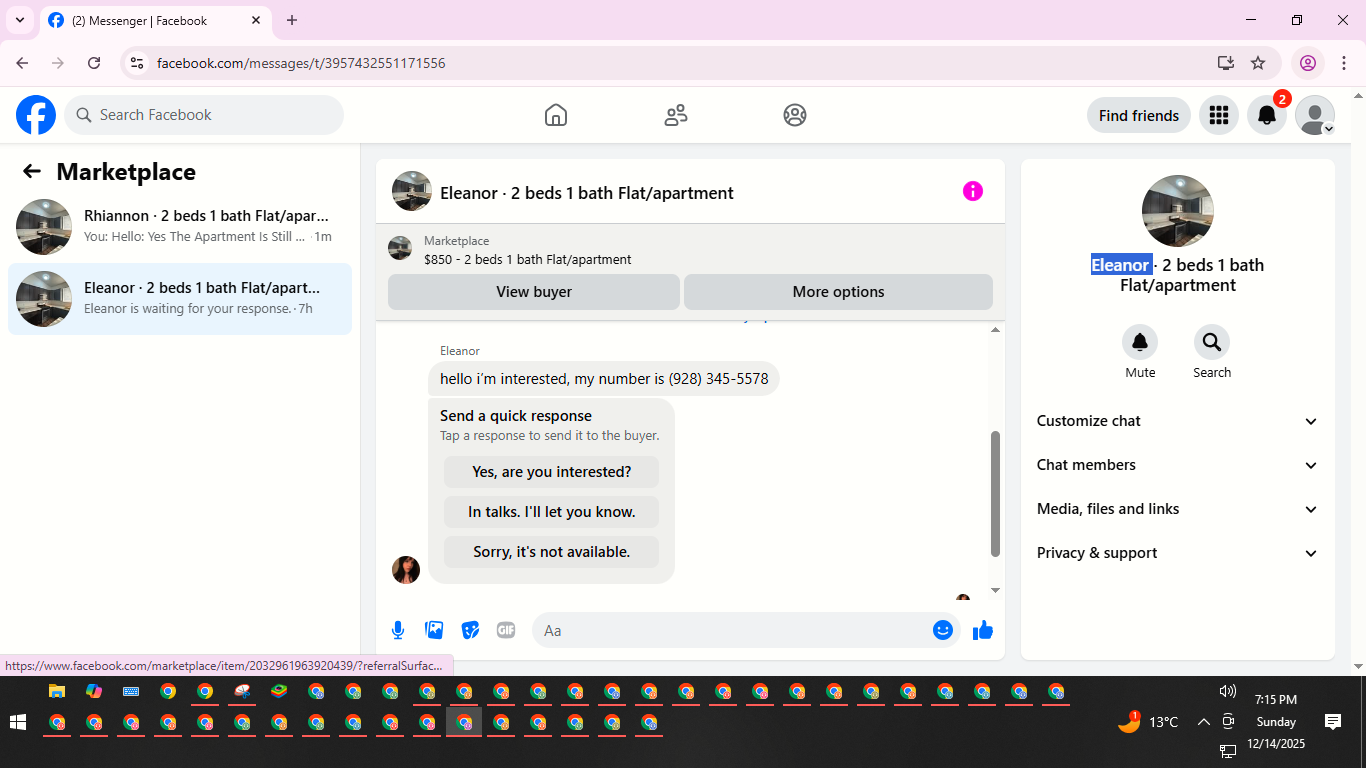Show hidden system tray icons chevron
Image resolution: width=1366 pixels, height=768 pixels.
point(1204,722)
